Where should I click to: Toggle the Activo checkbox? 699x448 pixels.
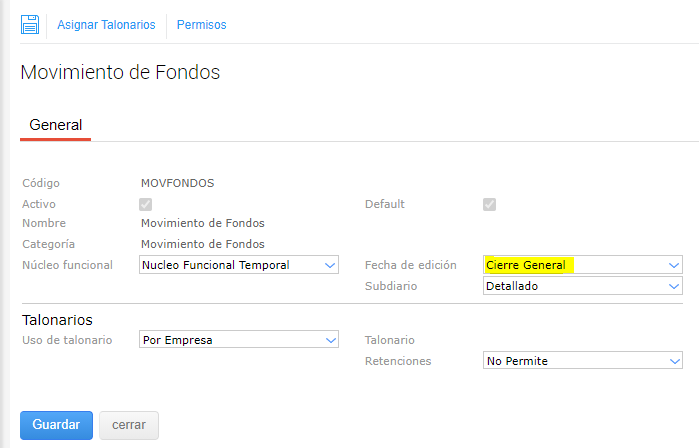[145, 204]
